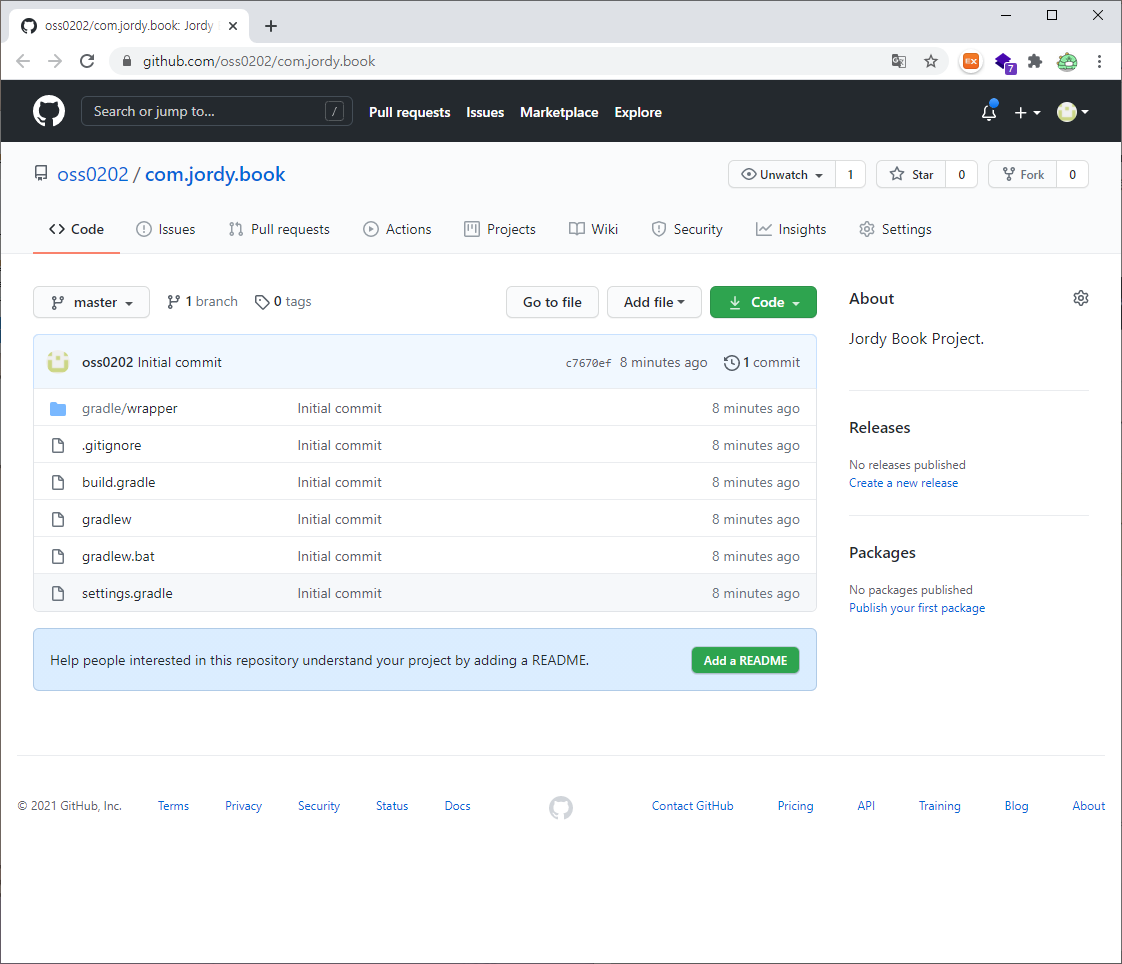This screenshot has height=964, width=1122.
Task: Open the 1 commit history link
Action: point(762,363)
